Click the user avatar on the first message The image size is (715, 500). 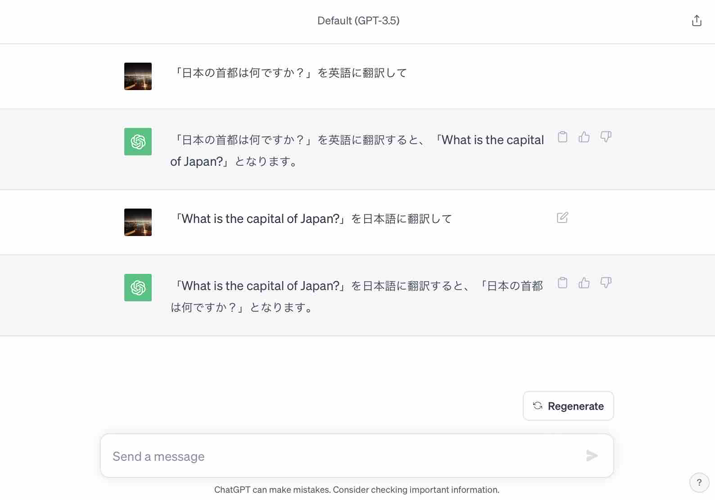138,76
